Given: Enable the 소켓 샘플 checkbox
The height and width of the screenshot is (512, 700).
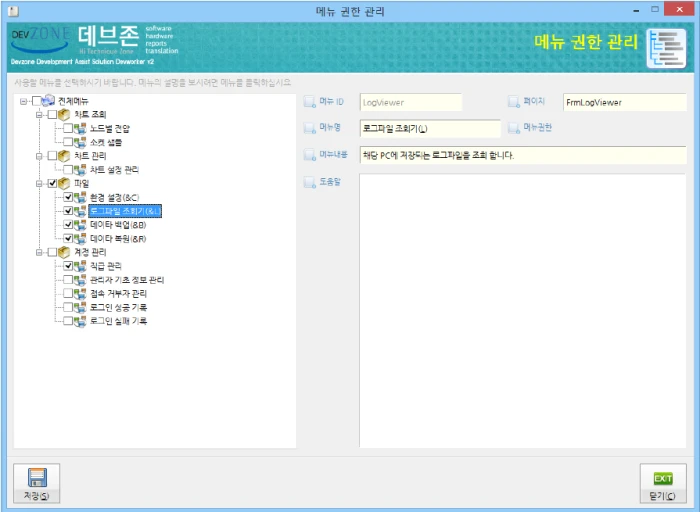Looking at the screenshot, I should 68,142.
